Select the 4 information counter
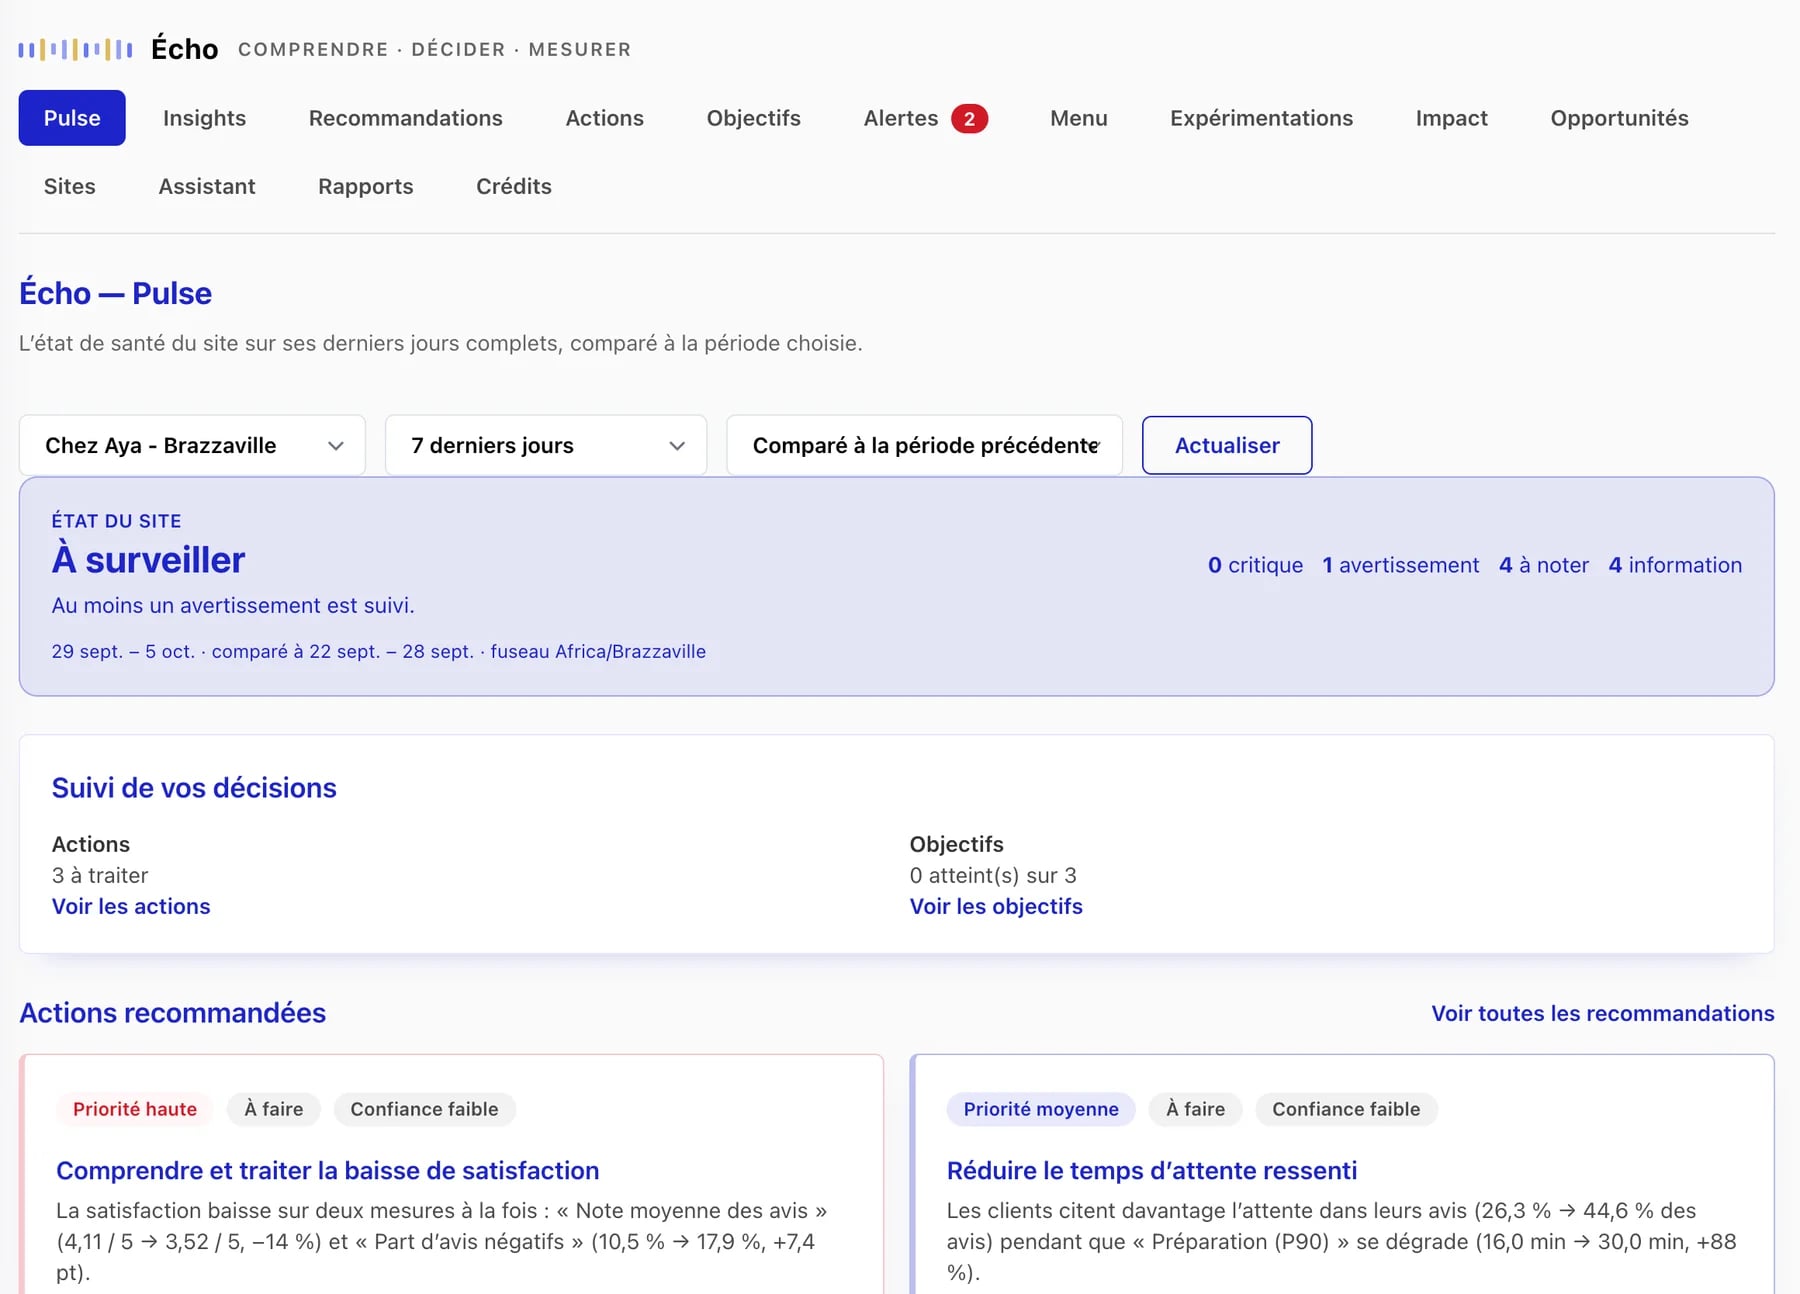 click(x=1675, y=565)
